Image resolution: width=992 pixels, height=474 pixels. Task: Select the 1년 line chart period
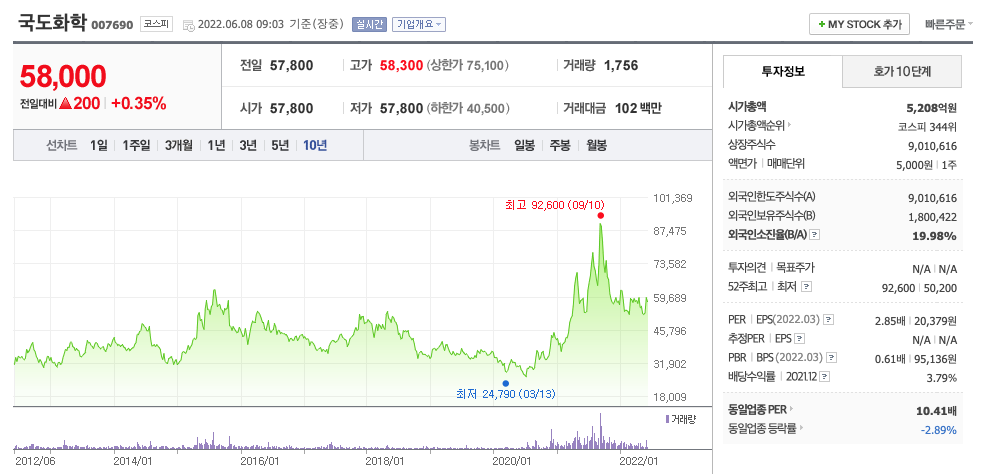point(216,145)
